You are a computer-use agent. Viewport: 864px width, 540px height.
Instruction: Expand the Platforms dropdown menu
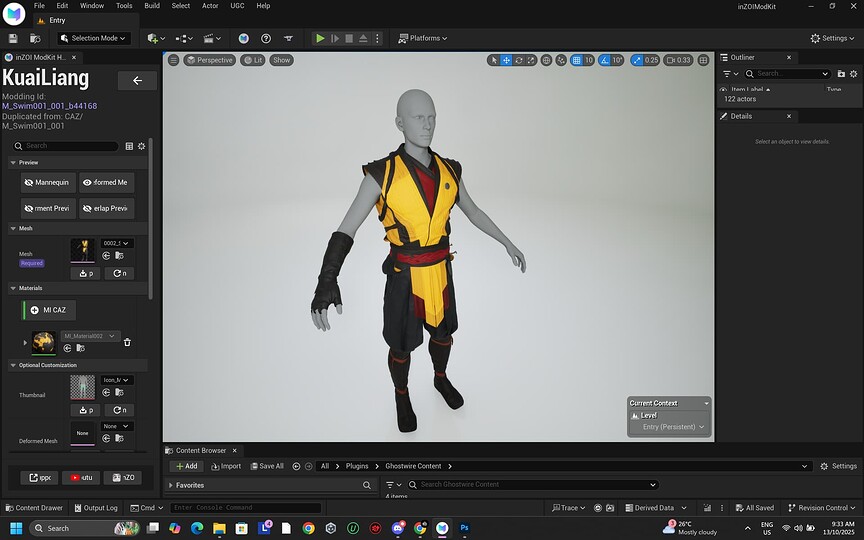[422, 38]
